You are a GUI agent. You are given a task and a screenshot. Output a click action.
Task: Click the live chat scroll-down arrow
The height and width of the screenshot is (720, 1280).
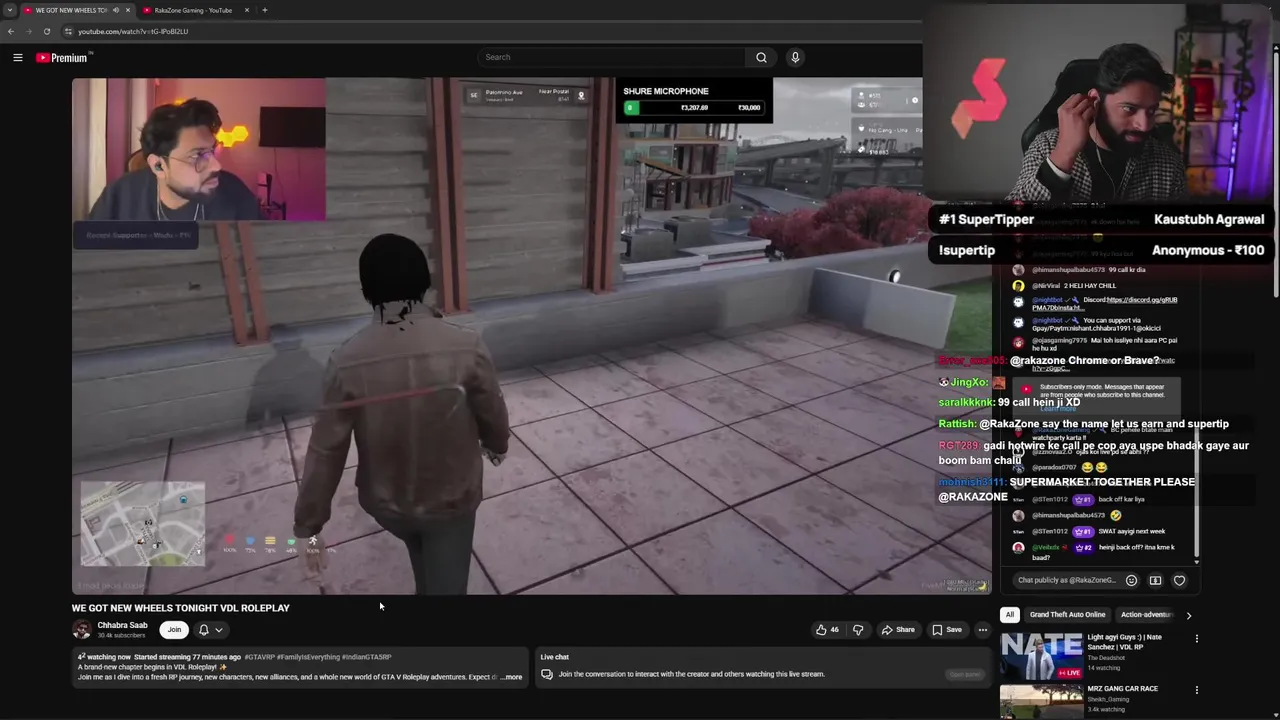click(1197, 560)
